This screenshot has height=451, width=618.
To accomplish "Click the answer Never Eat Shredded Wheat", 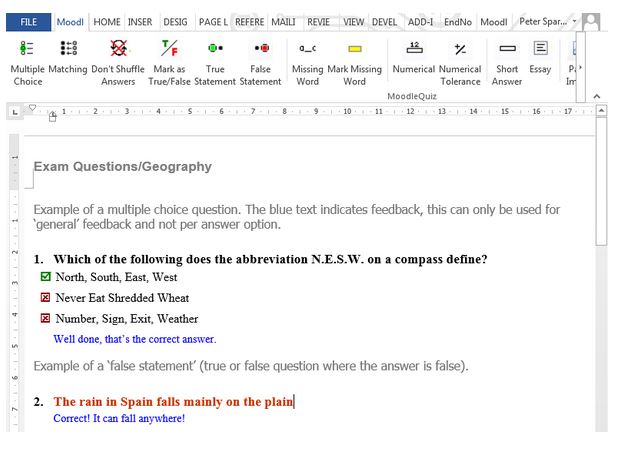I will [x=122, y=298].
